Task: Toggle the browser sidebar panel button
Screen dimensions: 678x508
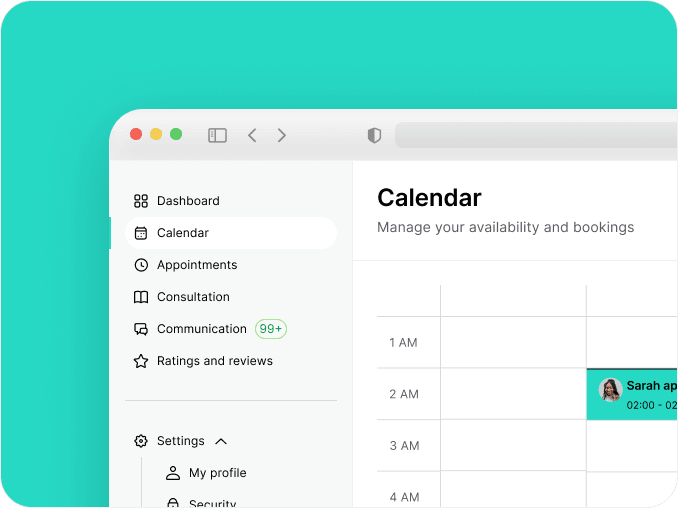Action: (x=217, y=135)
